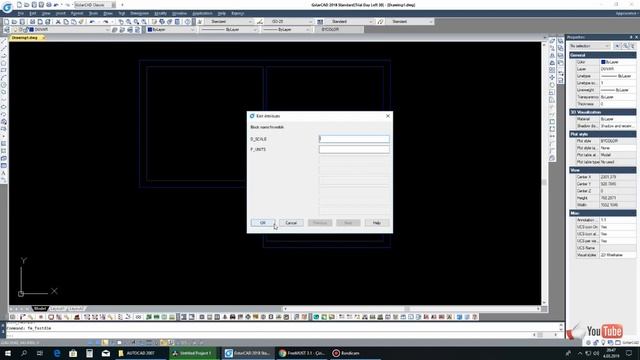Click the drawing area horizontal scrollbar
640x360 pixels.
411,309
